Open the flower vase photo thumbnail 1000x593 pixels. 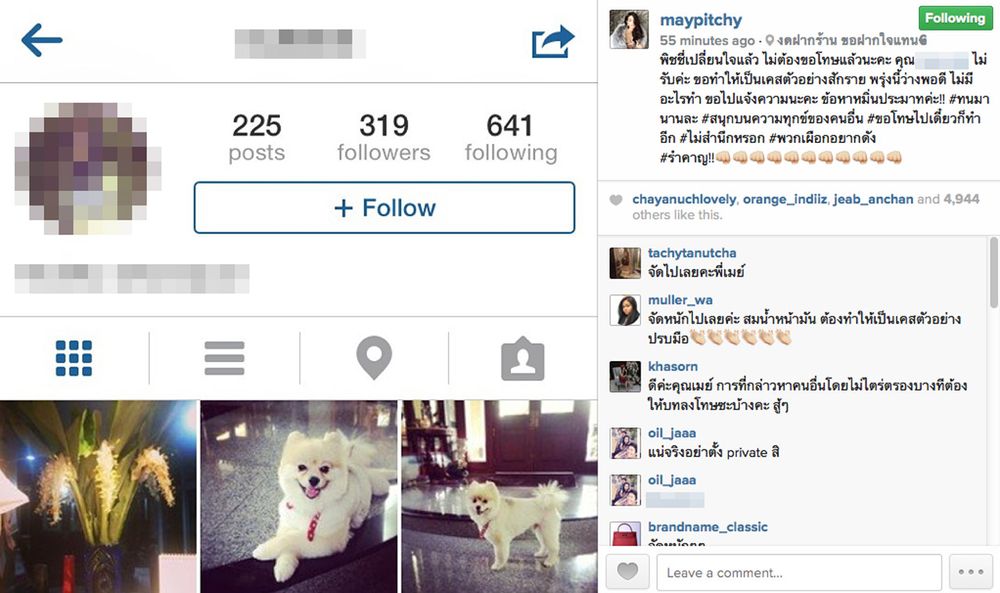pos(98,497)
